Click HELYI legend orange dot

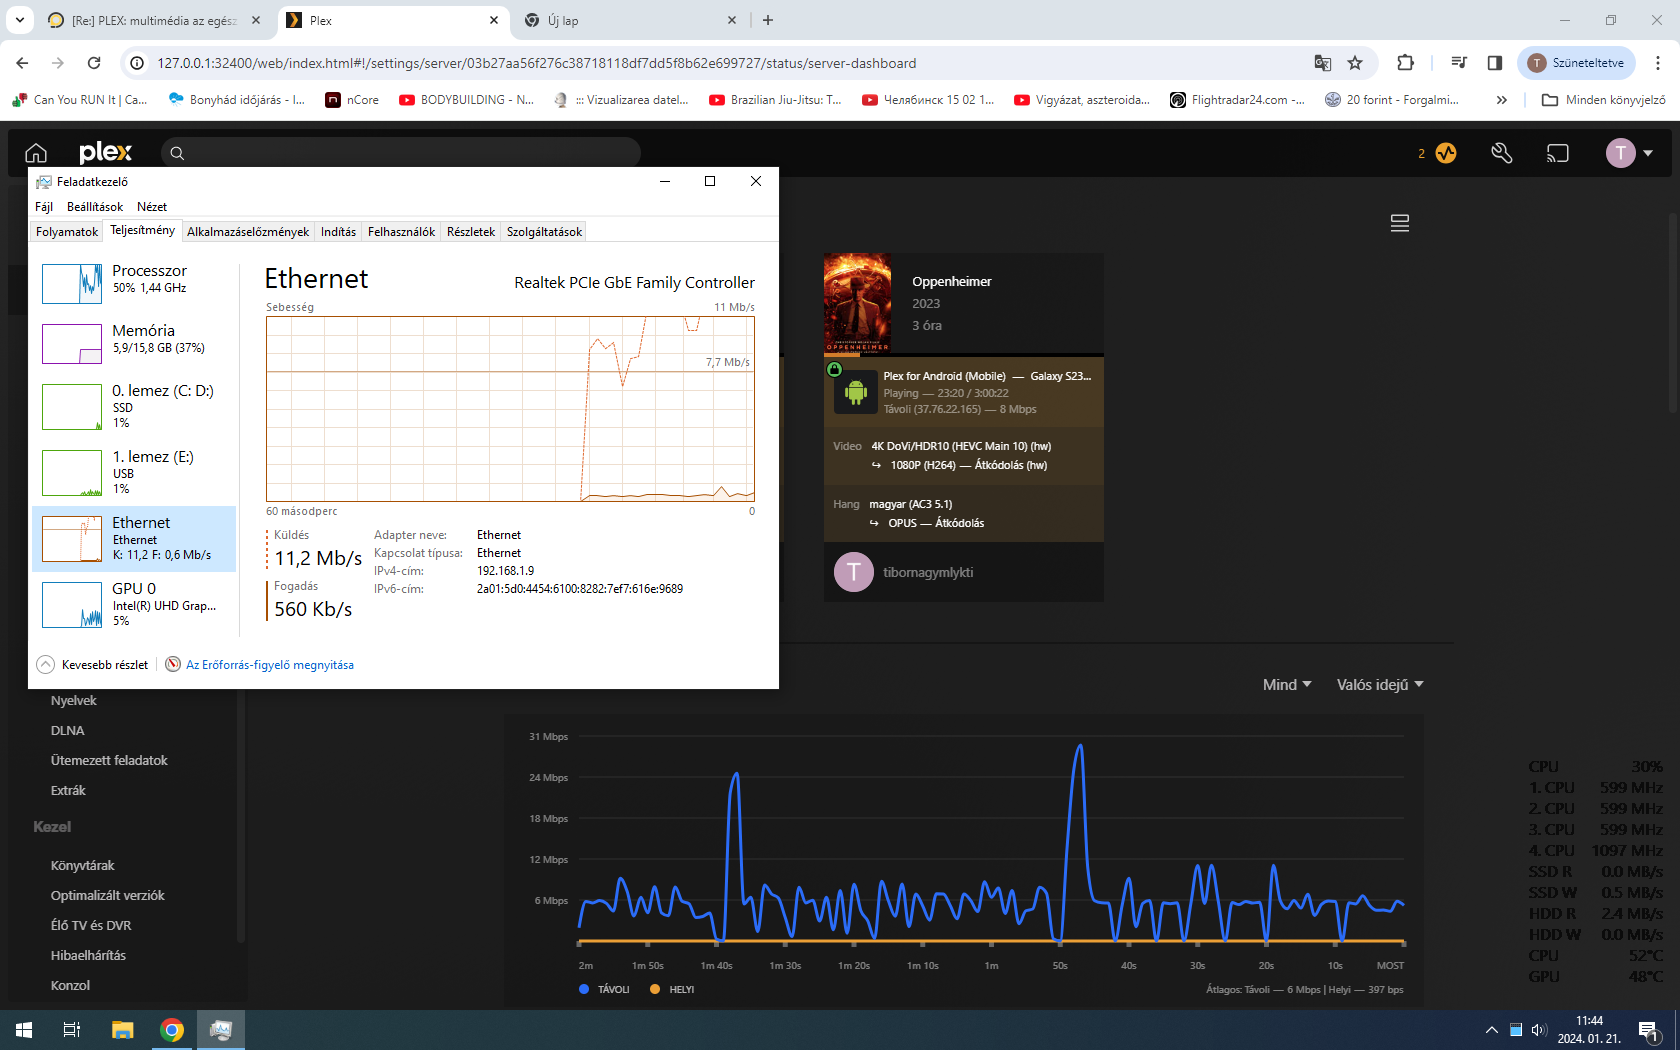(655, 989)
